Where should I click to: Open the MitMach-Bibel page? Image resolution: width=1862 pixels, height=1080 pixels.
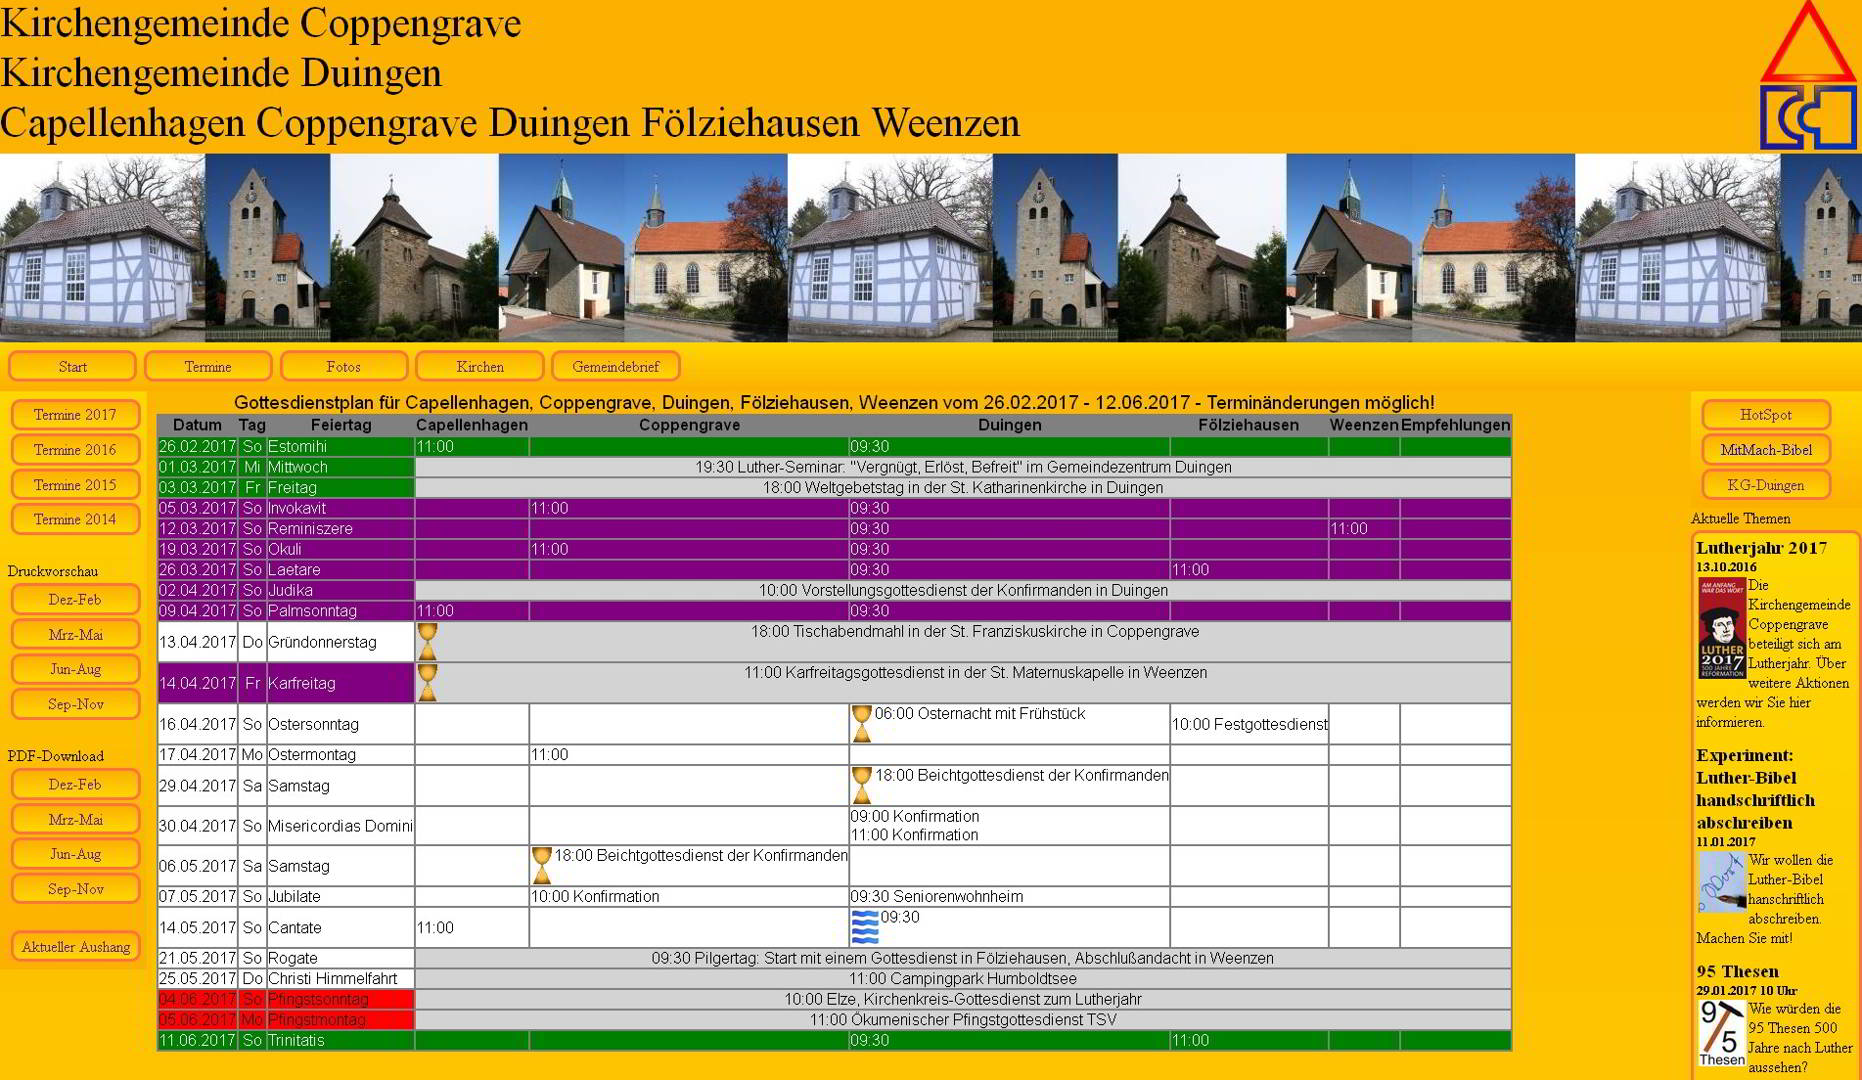[1766, 449]
